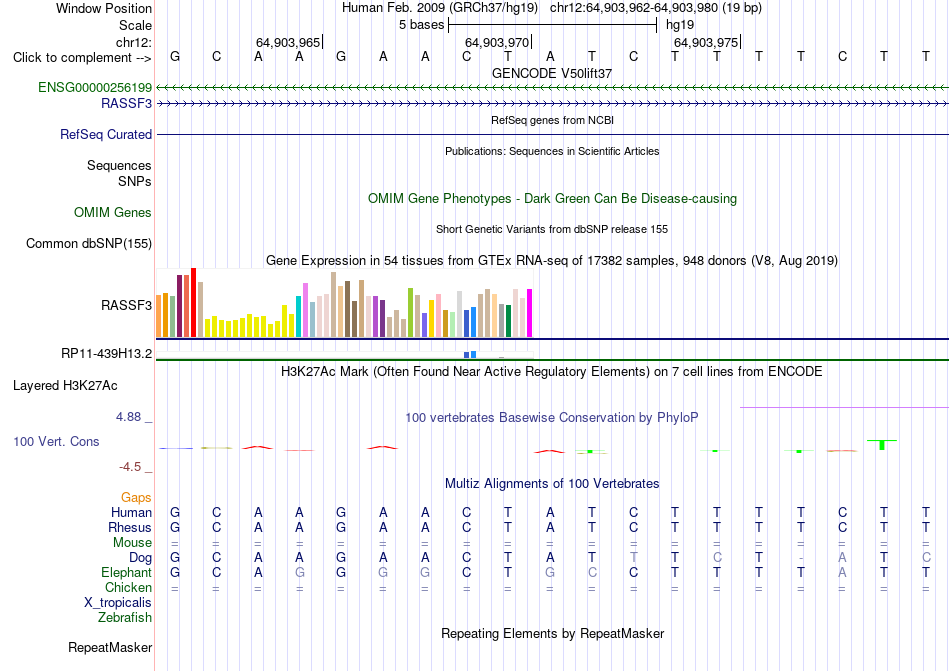Click the GTEx Gene Expression track title
Viewport: 950px width, 671px height.
(x=552, y=260)
